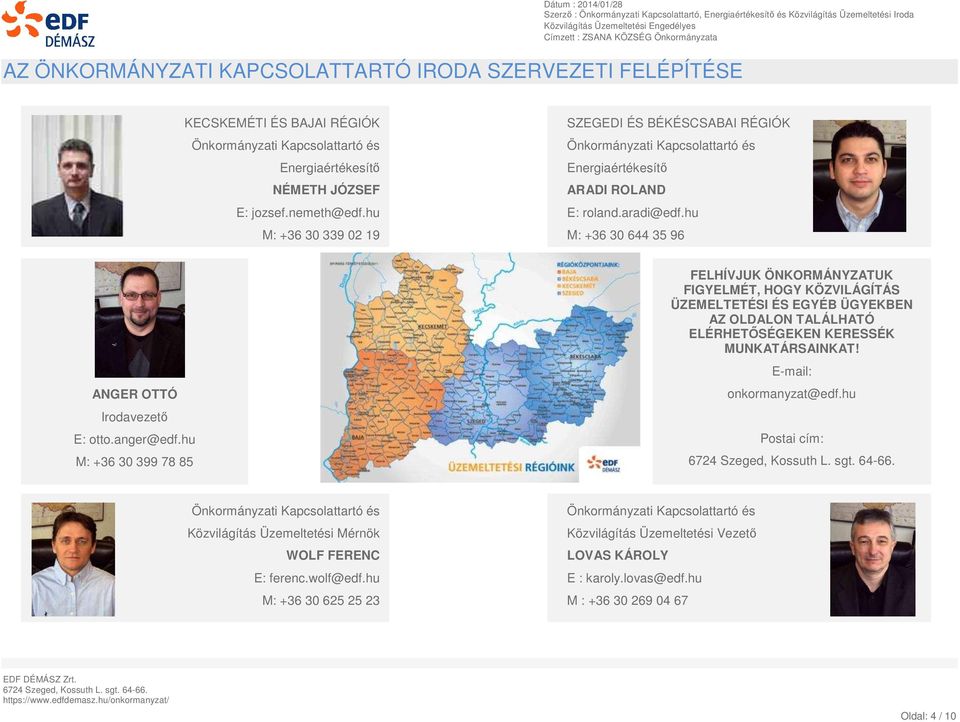The width and height of the screenshot is (960, 722).
Task: Click email otto.anger@edf.hu
Action: coord(142,440)
